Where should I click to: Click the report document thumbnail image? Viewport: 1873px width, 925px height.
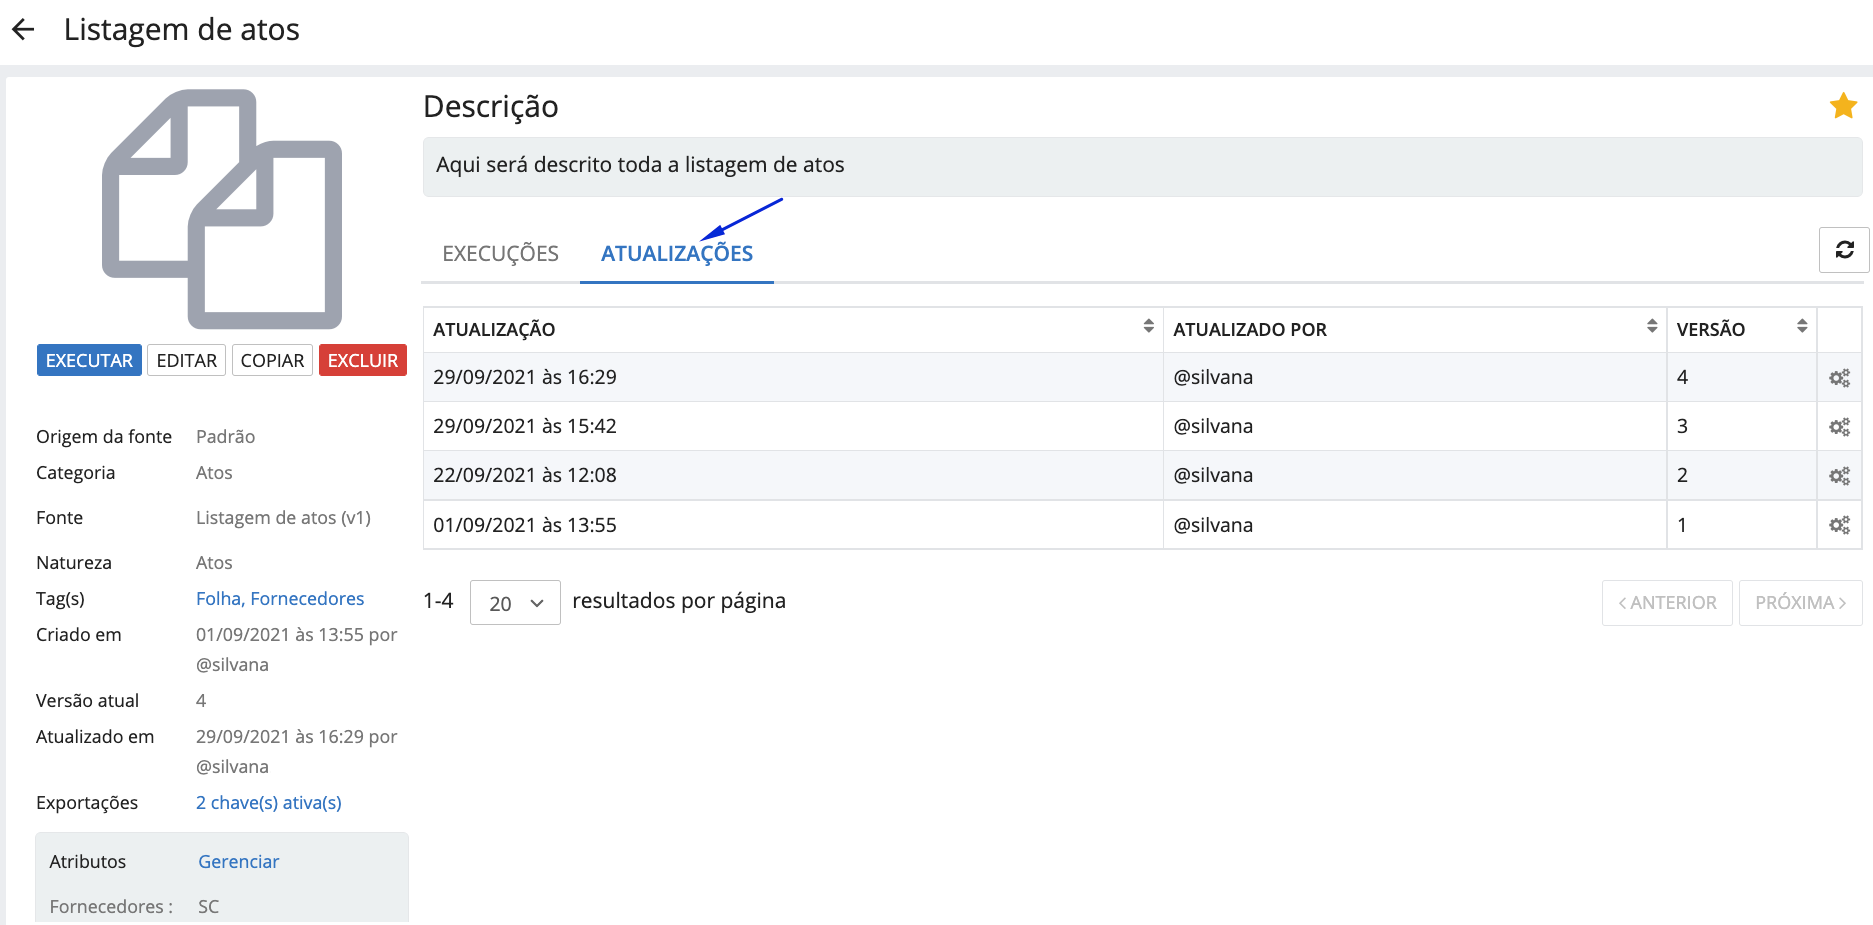pyautogui.click(x=222, y=209)
